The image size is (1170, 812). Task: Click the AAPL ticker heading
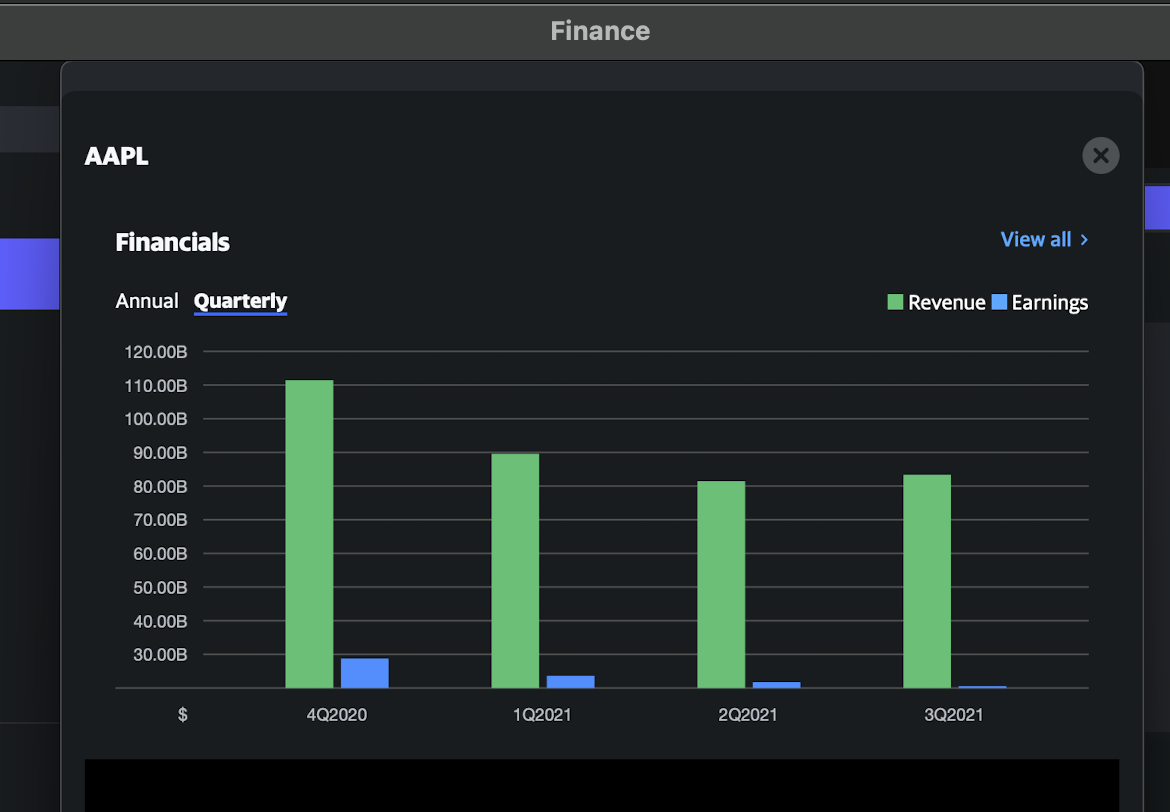tap(116, 156)
